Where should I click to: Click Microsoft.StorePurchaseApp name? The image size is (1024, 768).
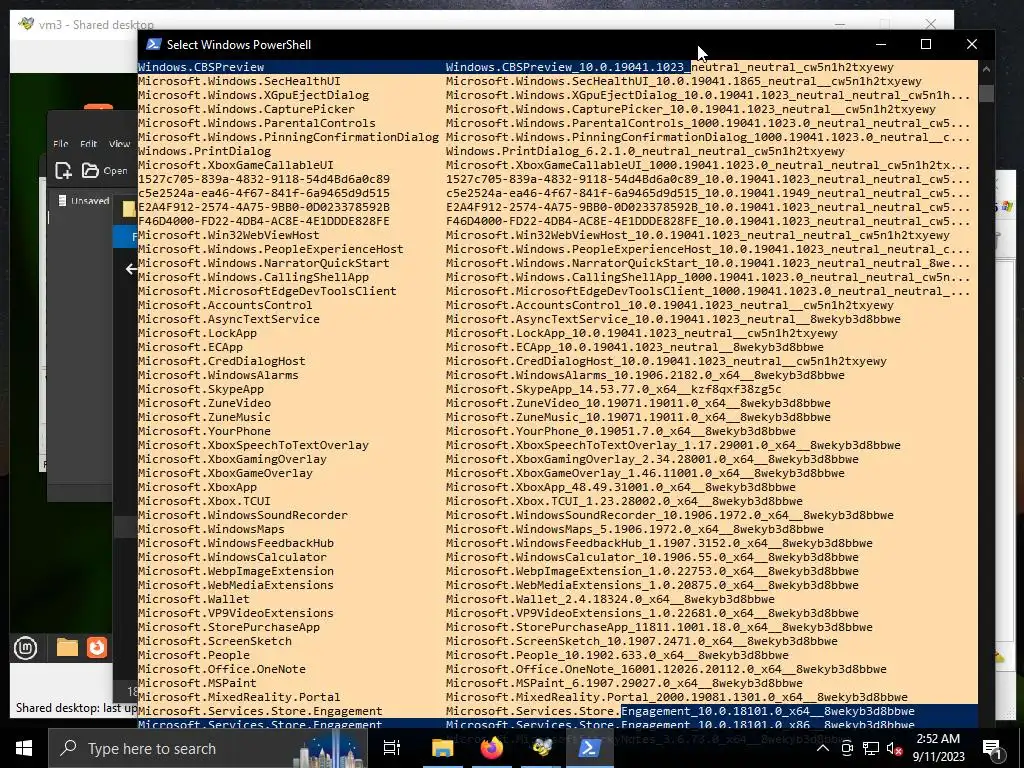(x=229, y=627)
